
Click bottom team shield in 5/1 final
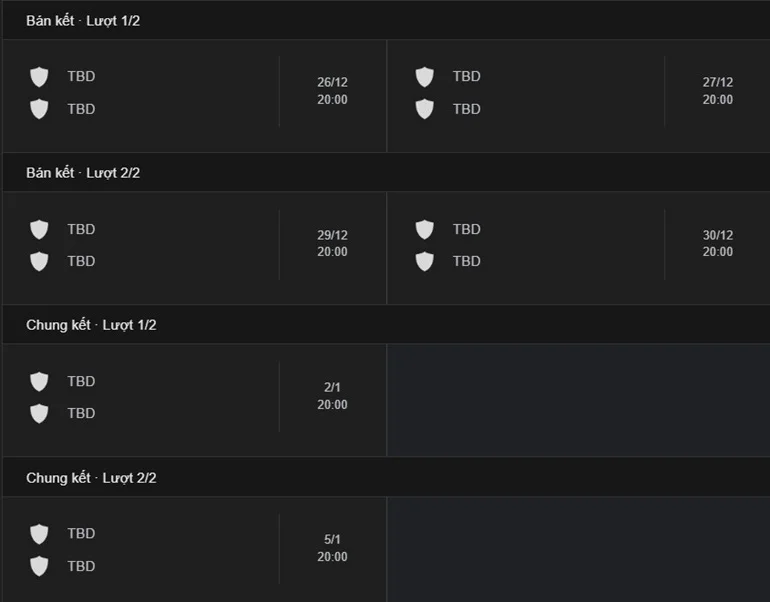(39, 566)
